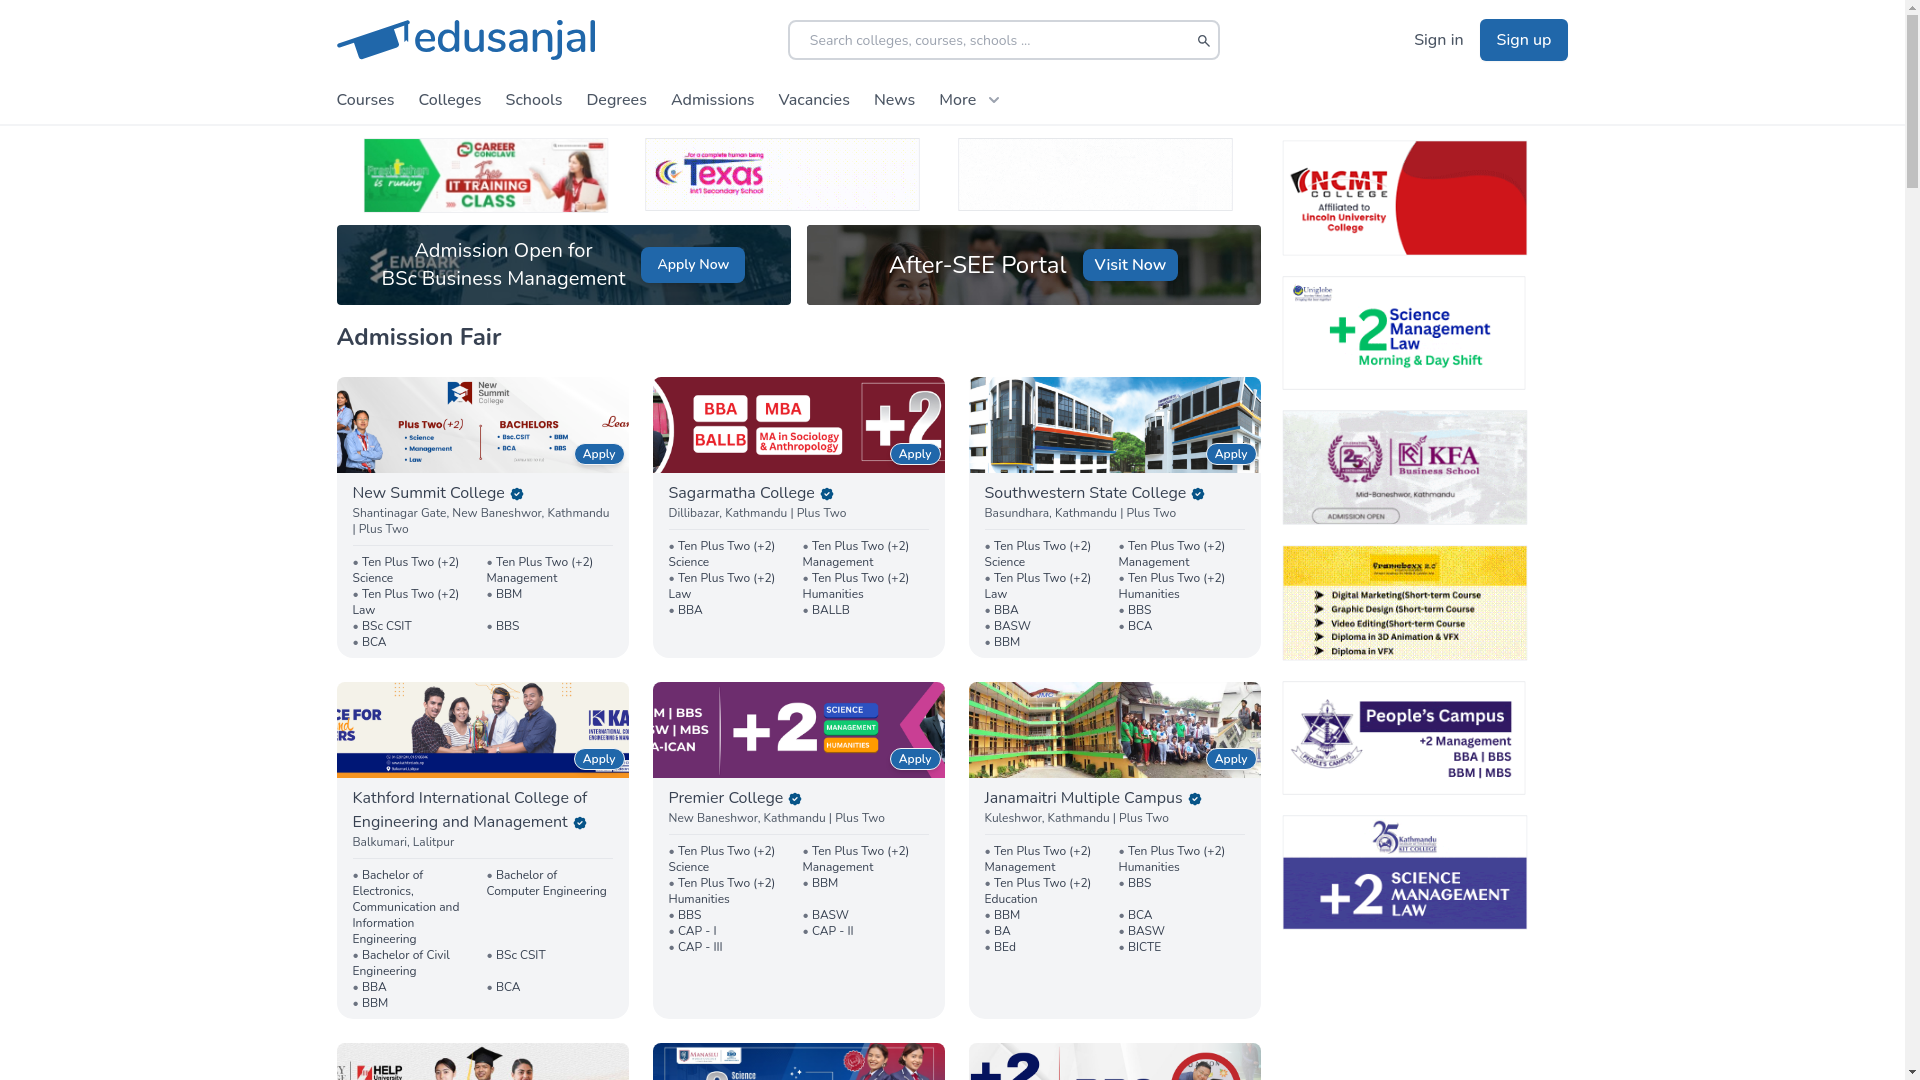Click Visit Now on After-SEE Portal
This screenshot has width=1920, height=1080.
tap(1129, 265)
